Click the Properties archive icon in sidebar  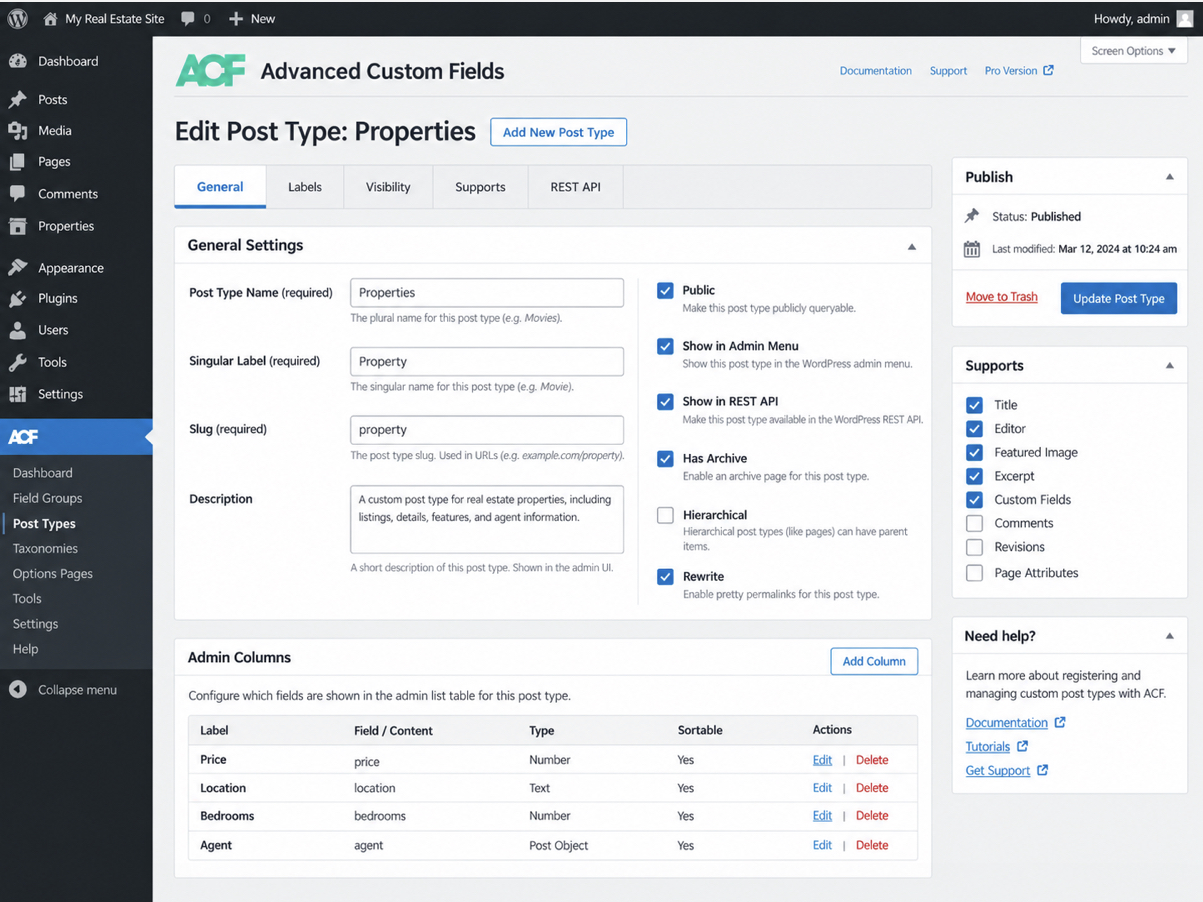click(18, 226)
